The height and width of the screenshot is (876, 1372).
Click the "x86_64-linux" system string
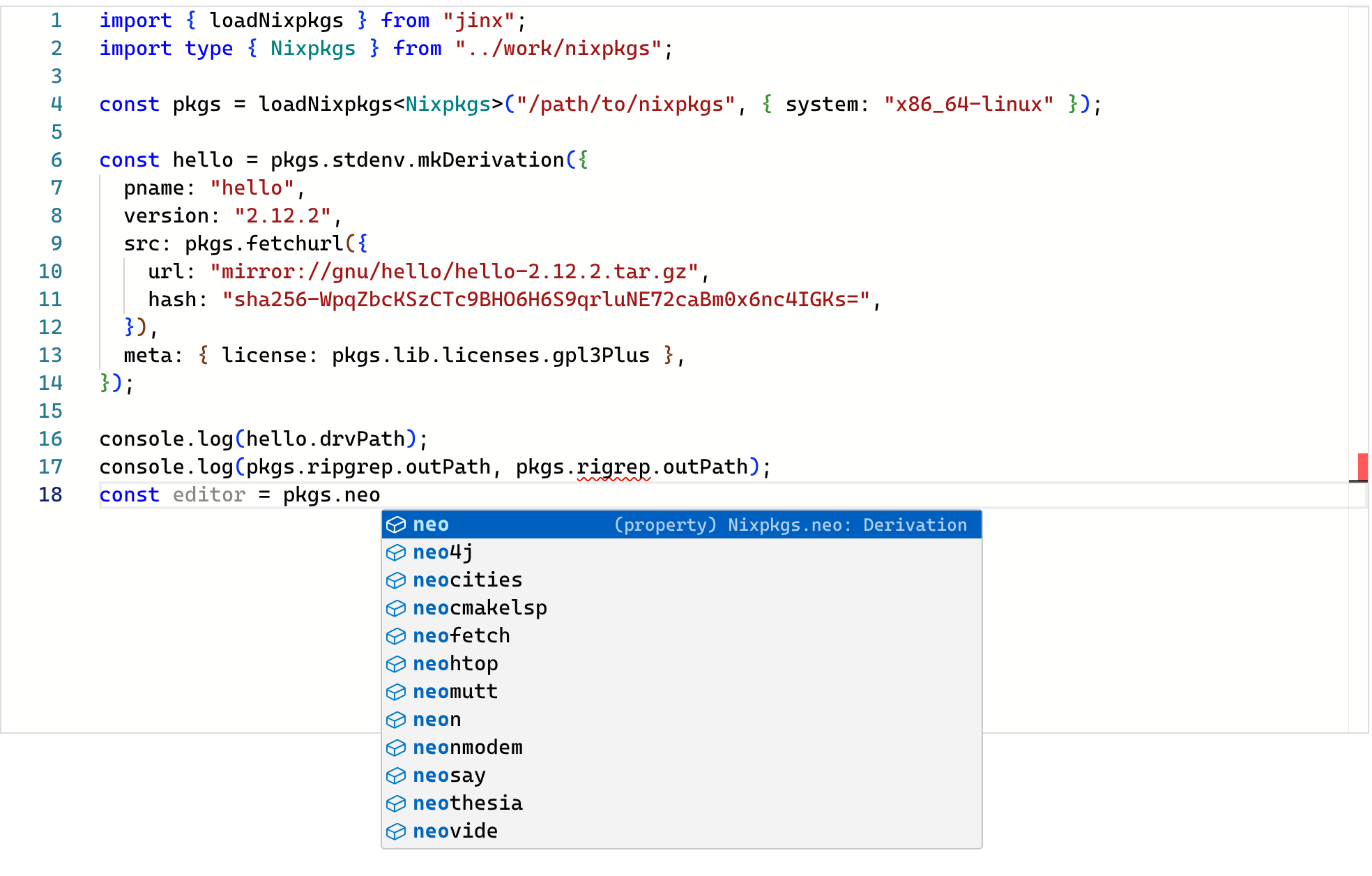969,104
